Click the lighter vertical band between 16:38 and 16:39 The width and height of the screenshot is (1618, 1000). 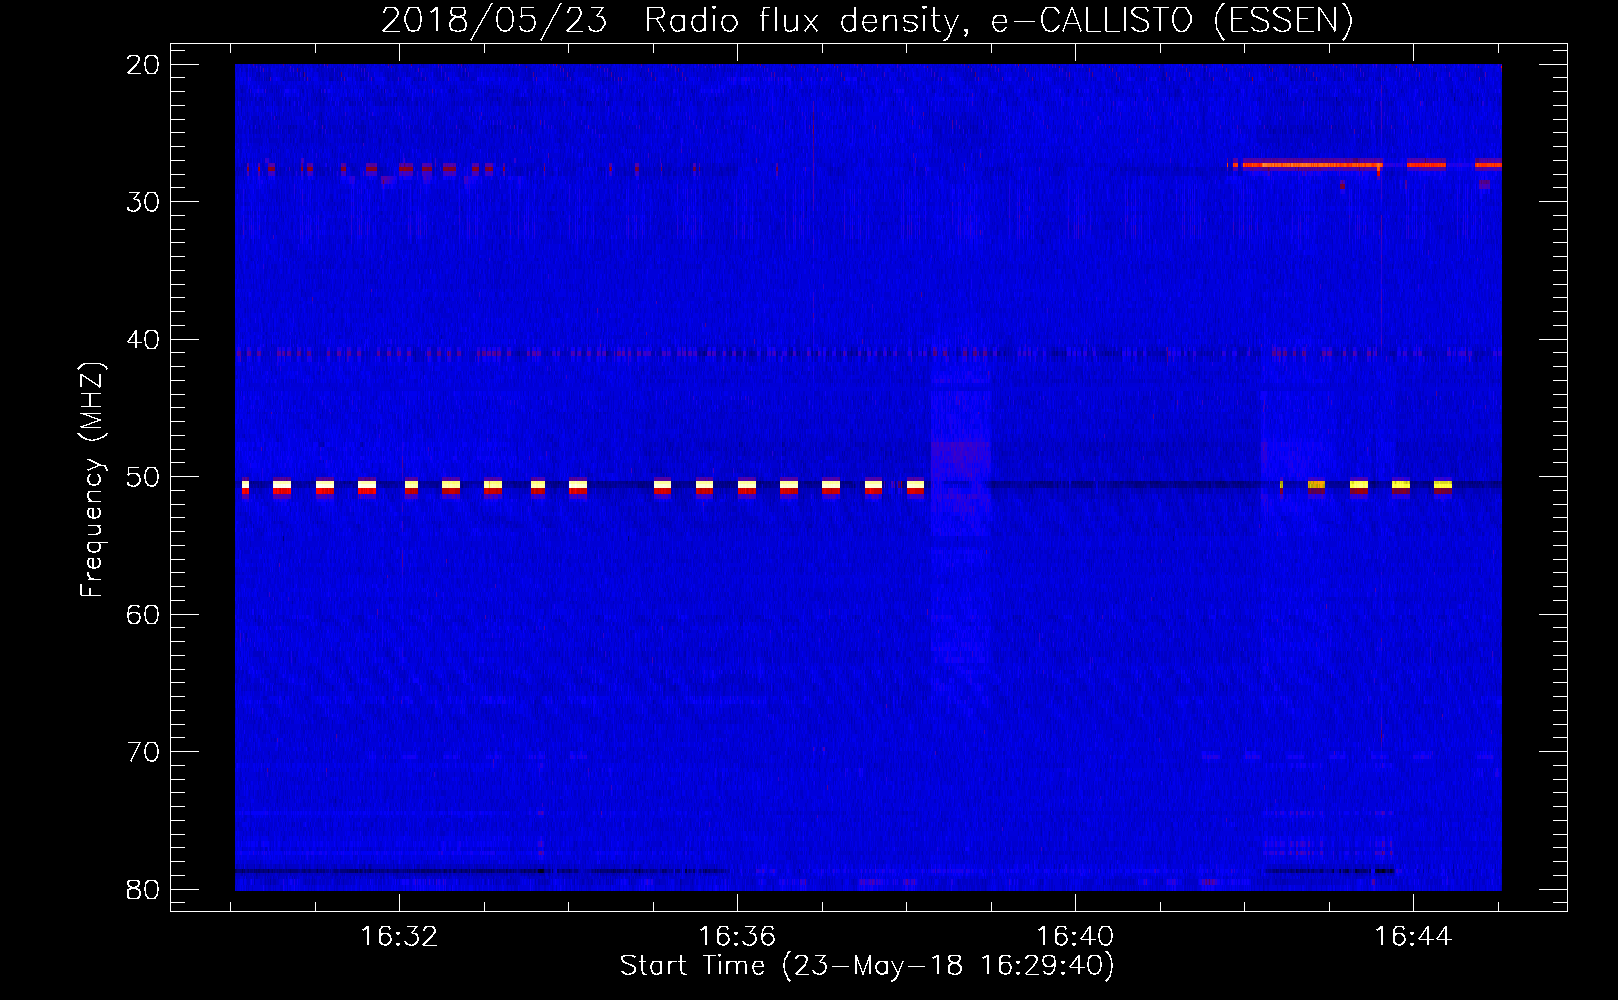(960, 520)
